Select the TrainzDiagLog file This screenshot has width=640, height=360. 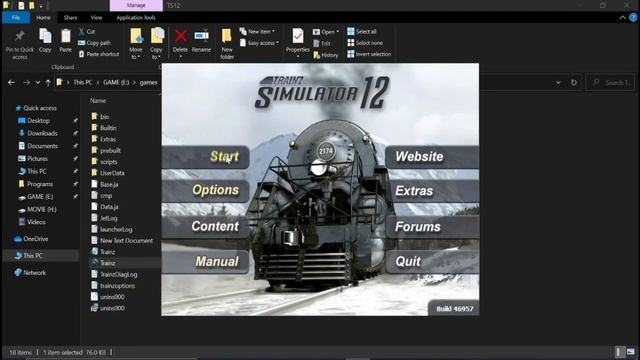coord(114,275)
